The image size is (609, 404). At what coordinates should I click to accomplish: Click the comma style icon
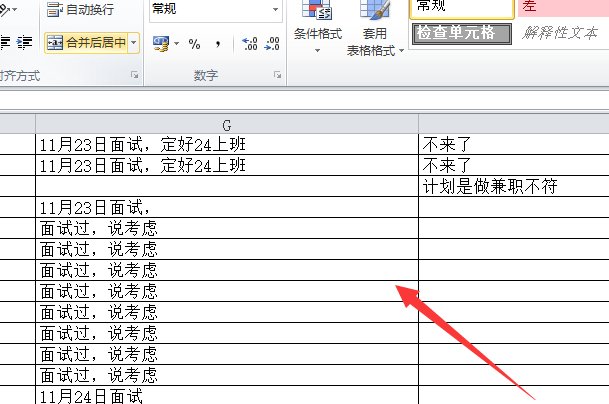(x=218, y=44)
